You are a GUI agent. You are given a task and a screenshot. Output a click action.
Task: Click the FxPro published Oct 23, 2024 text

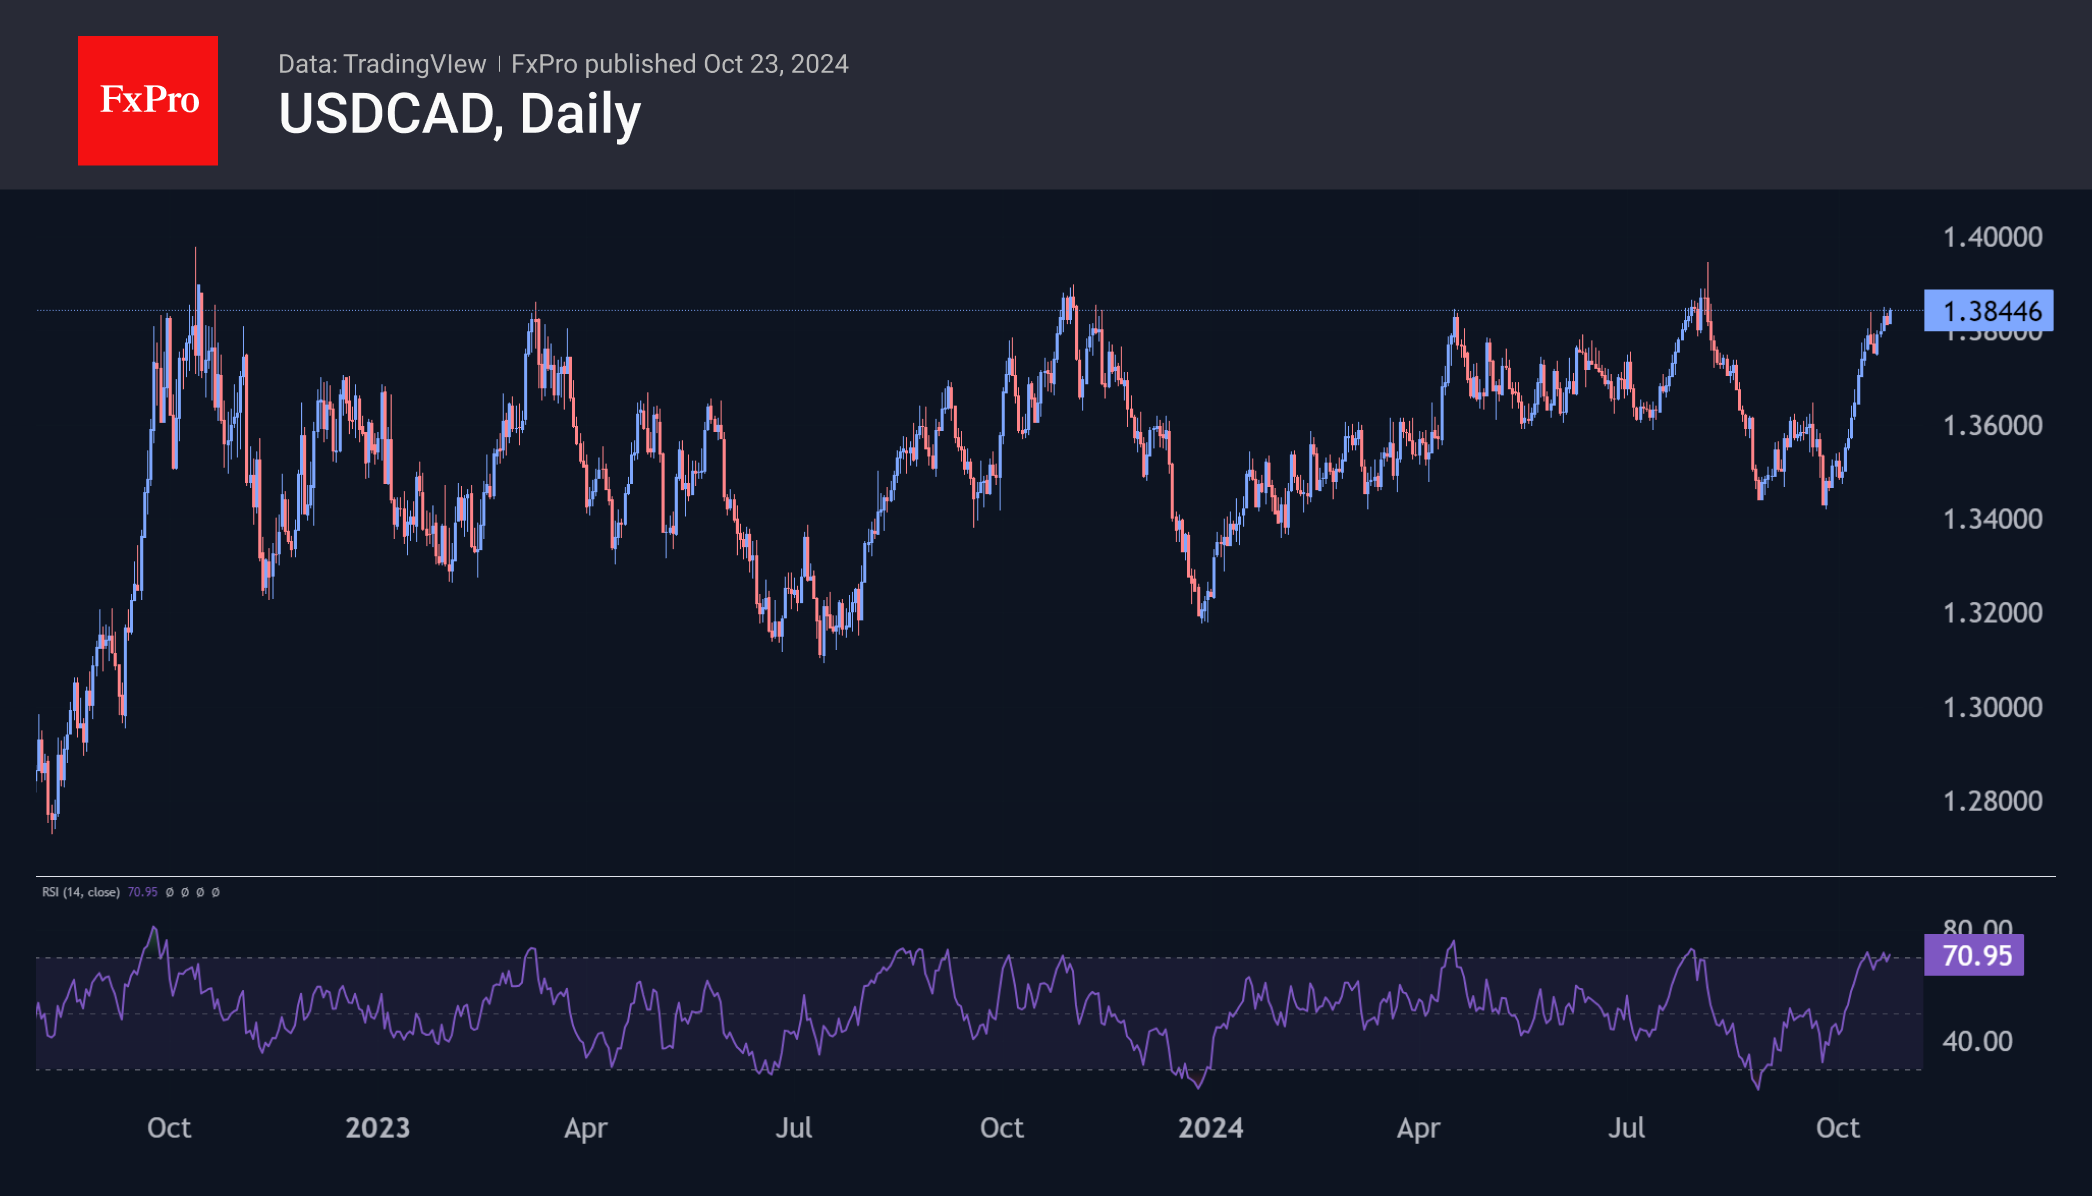[x=679, y=64]
